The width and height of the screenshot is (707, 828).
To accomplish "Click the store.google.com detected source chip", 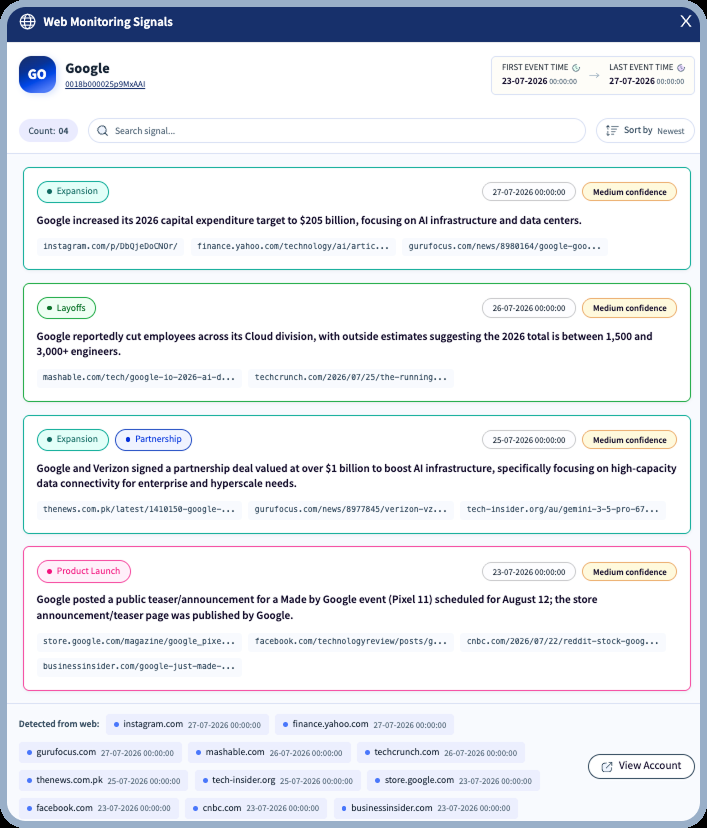I will tap(454, 780).
